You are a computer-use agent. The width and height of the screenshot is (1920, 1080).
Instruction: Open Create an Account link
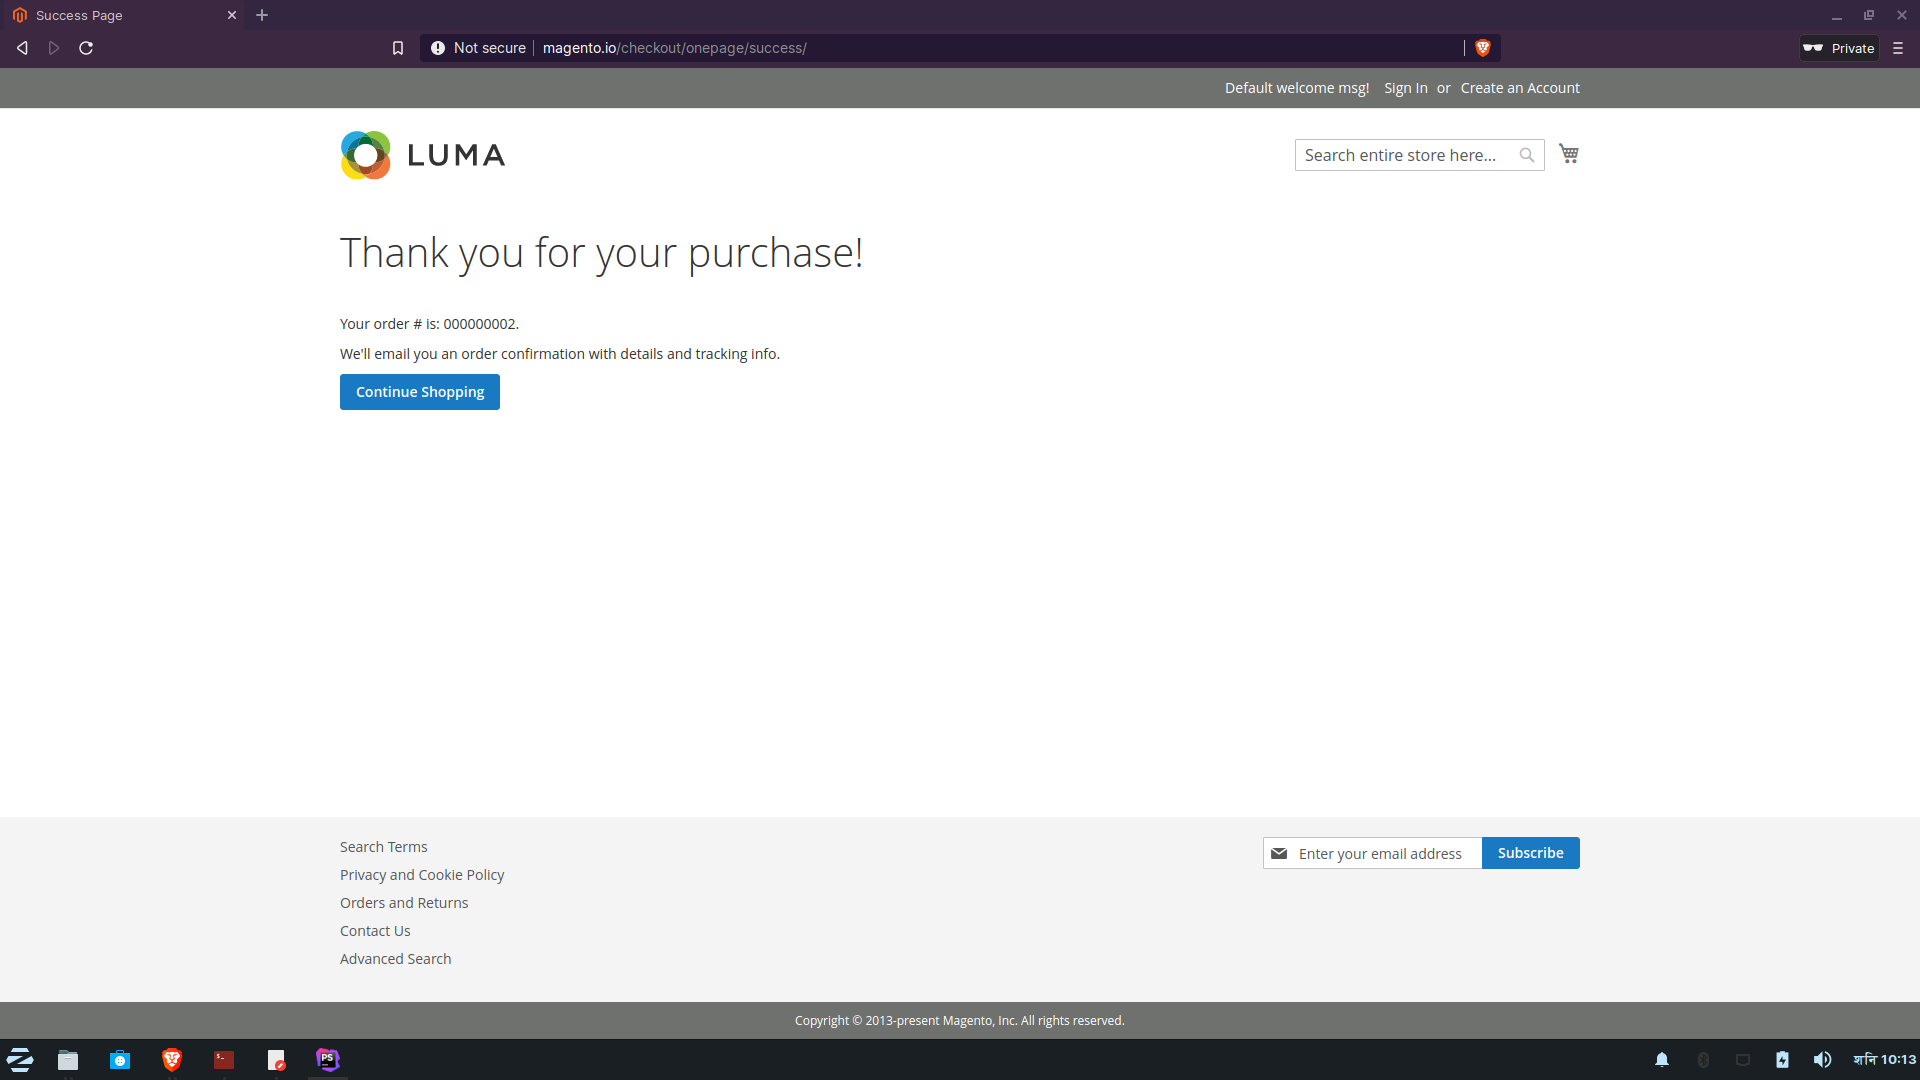click(1519, 88)
